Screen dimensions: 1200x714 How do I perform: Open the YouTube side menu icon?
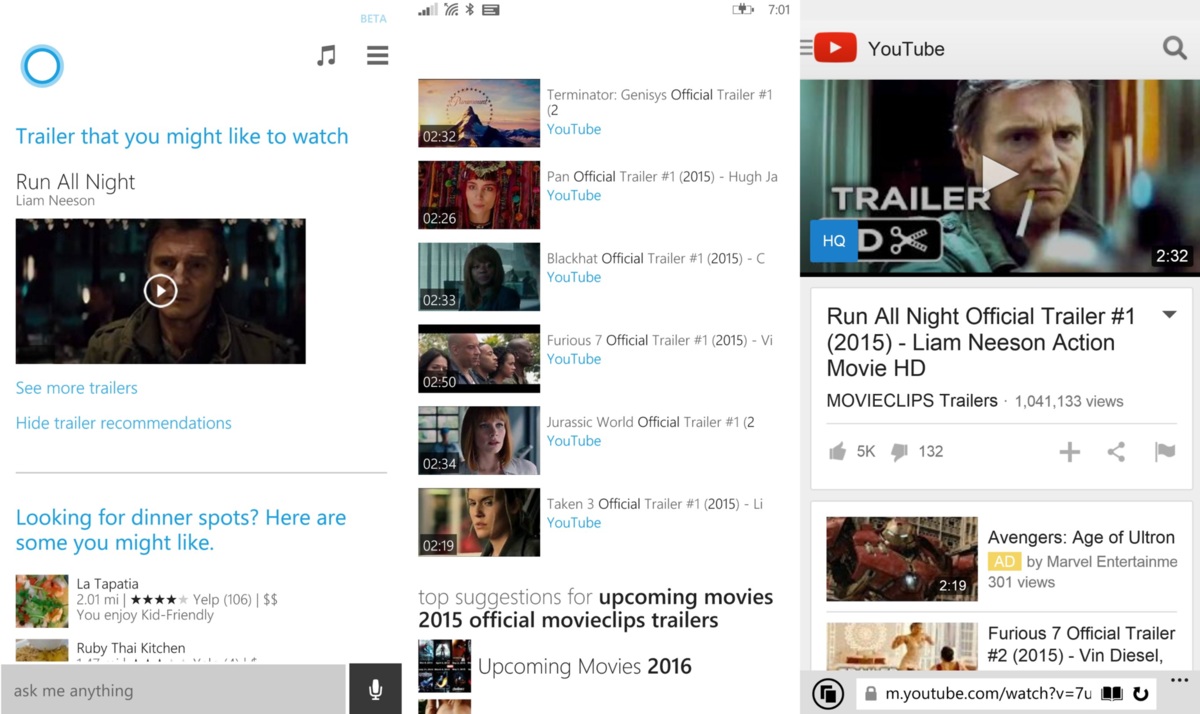pyautogui.click(x=806, y=48)
